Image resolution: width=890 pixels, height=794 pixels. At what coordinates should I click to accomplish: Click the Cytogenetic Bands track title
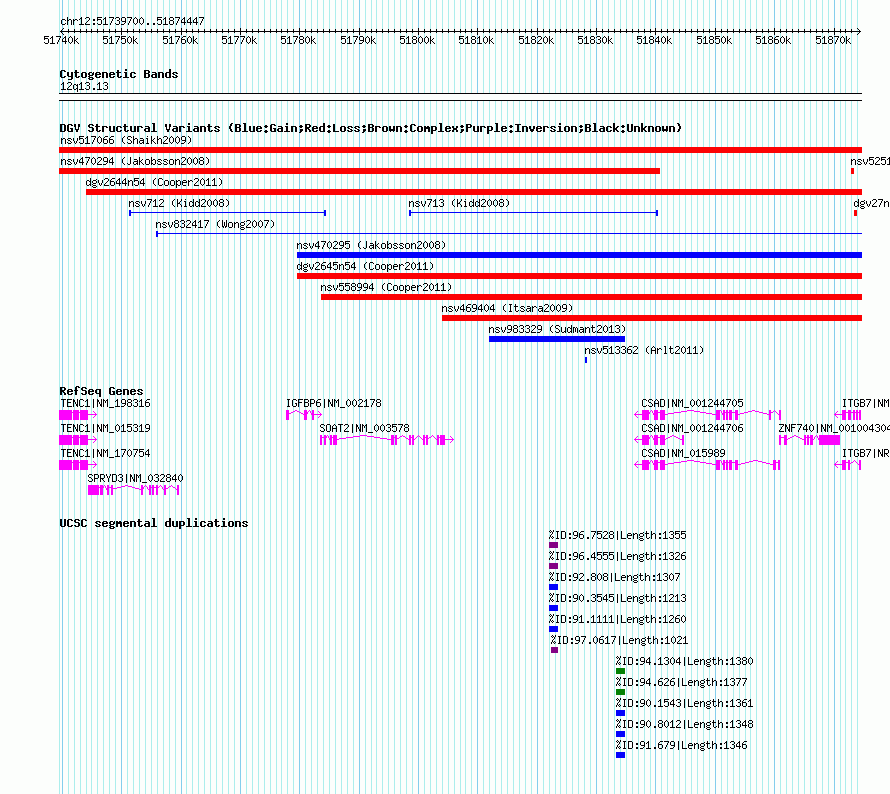point(119,74)
